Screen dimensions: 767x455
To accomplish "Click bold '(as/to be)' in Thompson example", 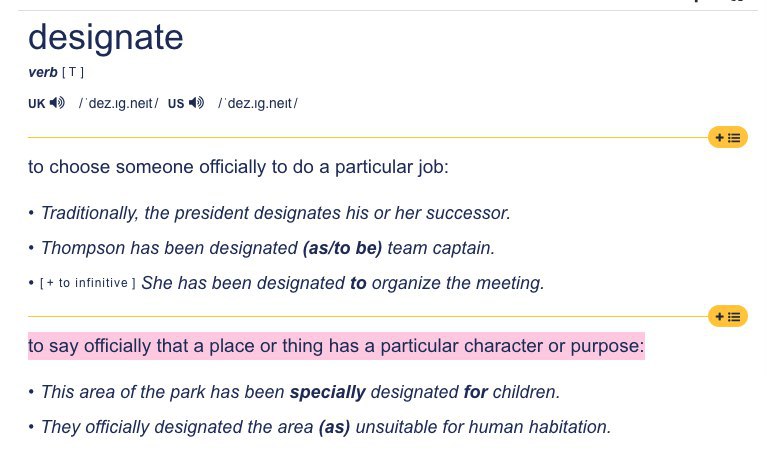I will pyautogui.click(x=342, y=248).
